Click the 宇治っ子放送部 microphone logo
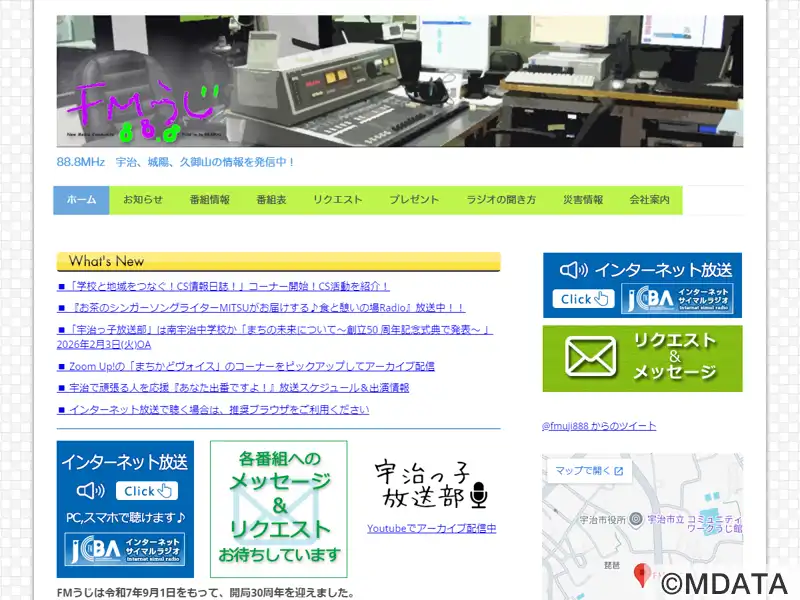 (x=431, y=485)
